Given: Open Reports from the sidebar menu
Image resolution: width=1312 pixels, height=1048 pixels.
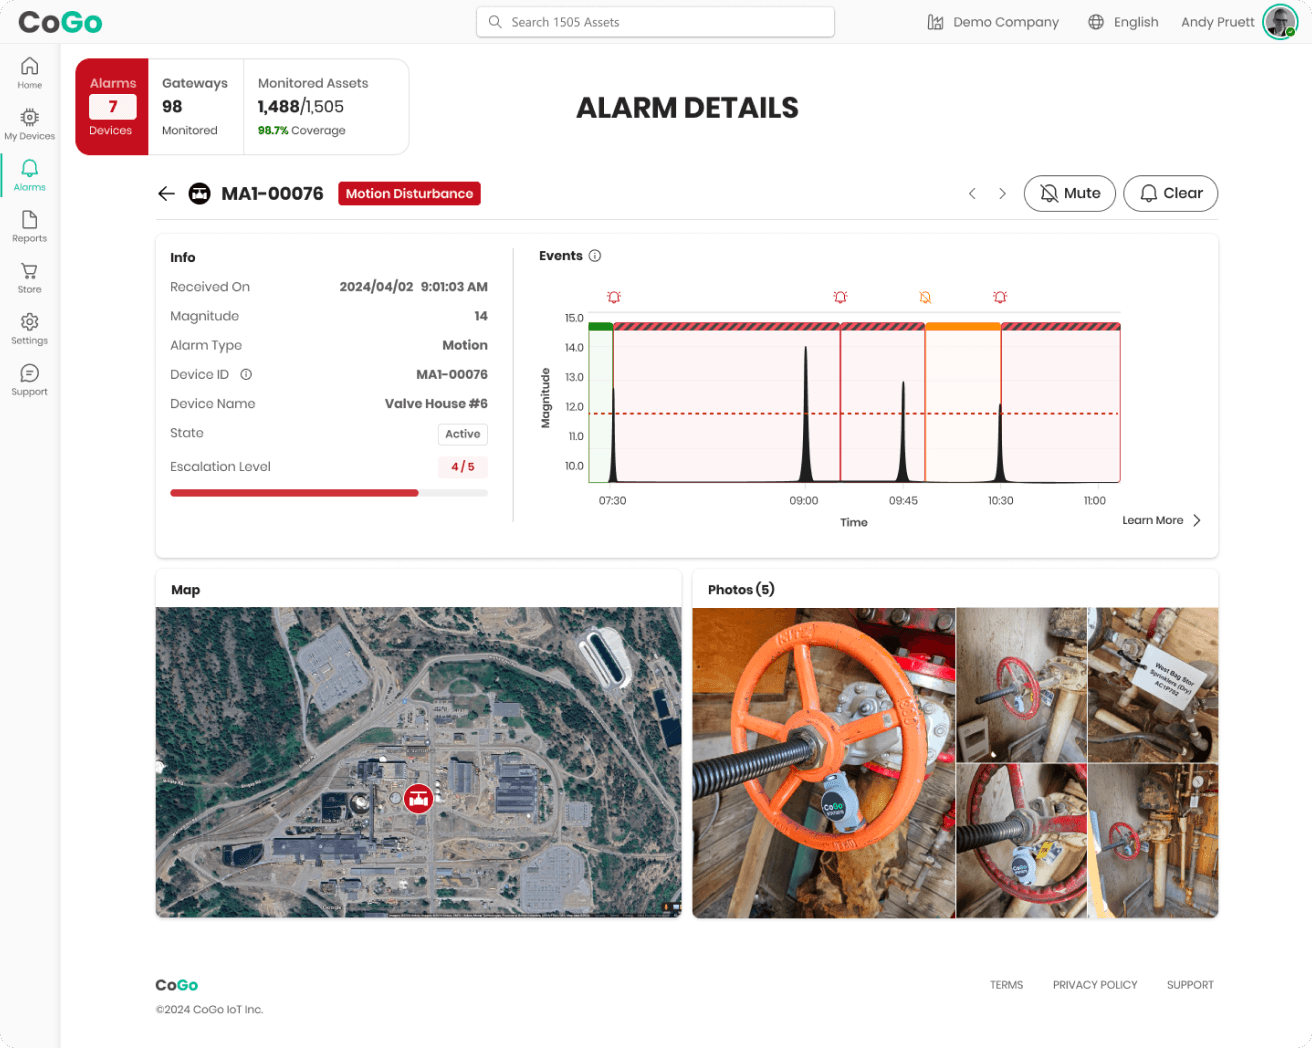Looking at the screenshot, I should pyautogui.click(x=30, y=226).
